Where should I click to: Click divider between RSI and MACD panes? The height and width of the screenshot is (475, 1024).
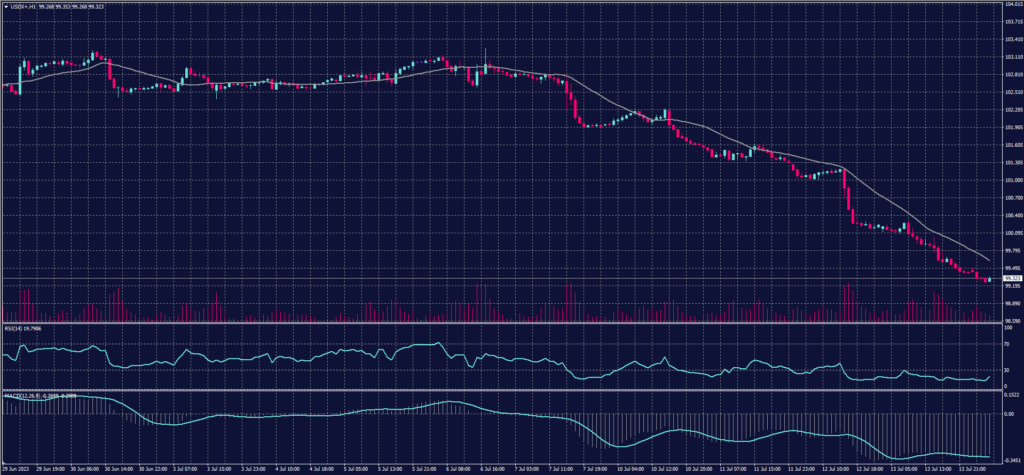(x=500, y=390)
